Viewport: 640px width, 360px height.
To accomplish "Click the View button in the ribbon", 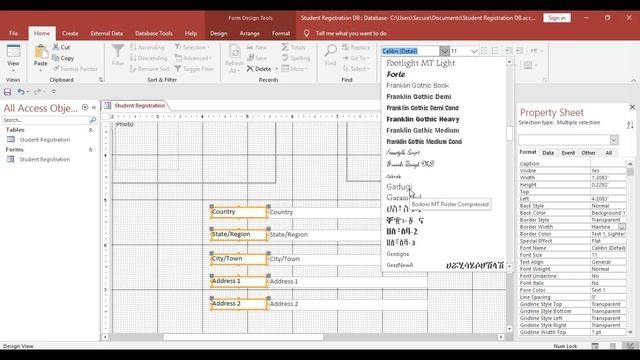I will point(13,56).
